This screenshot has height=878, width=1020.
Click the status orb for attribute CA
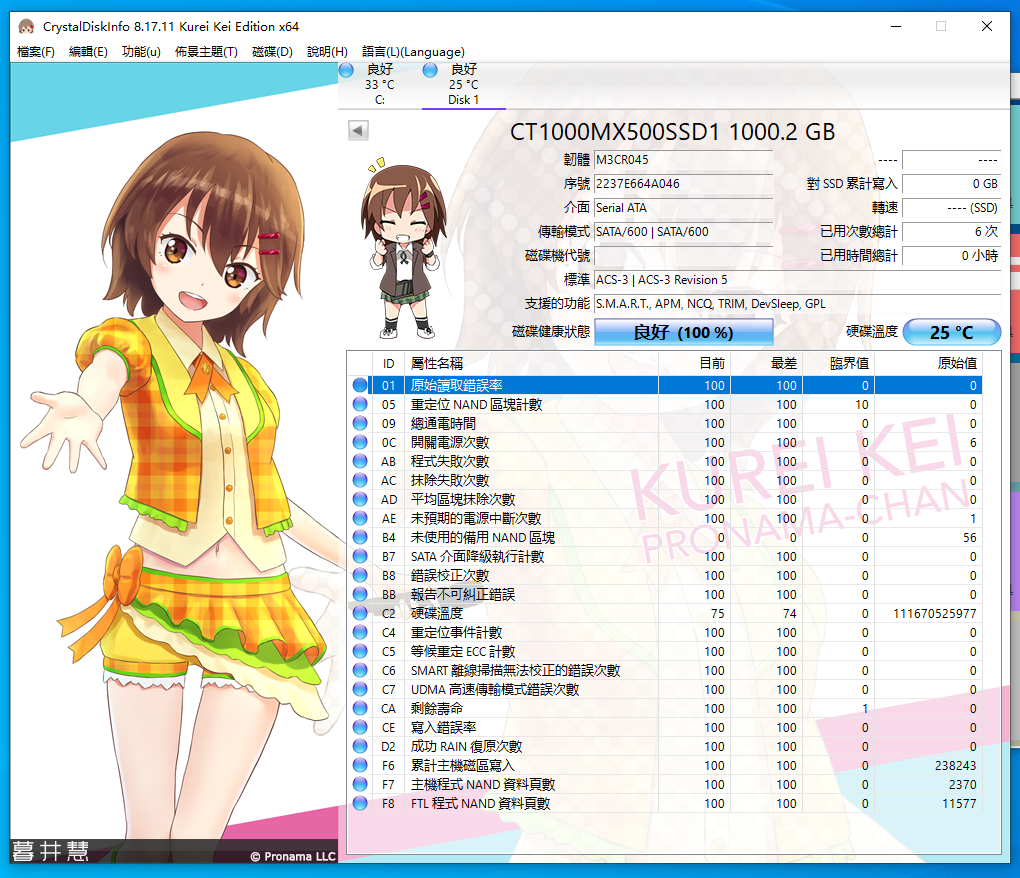(x=360, y=708)
